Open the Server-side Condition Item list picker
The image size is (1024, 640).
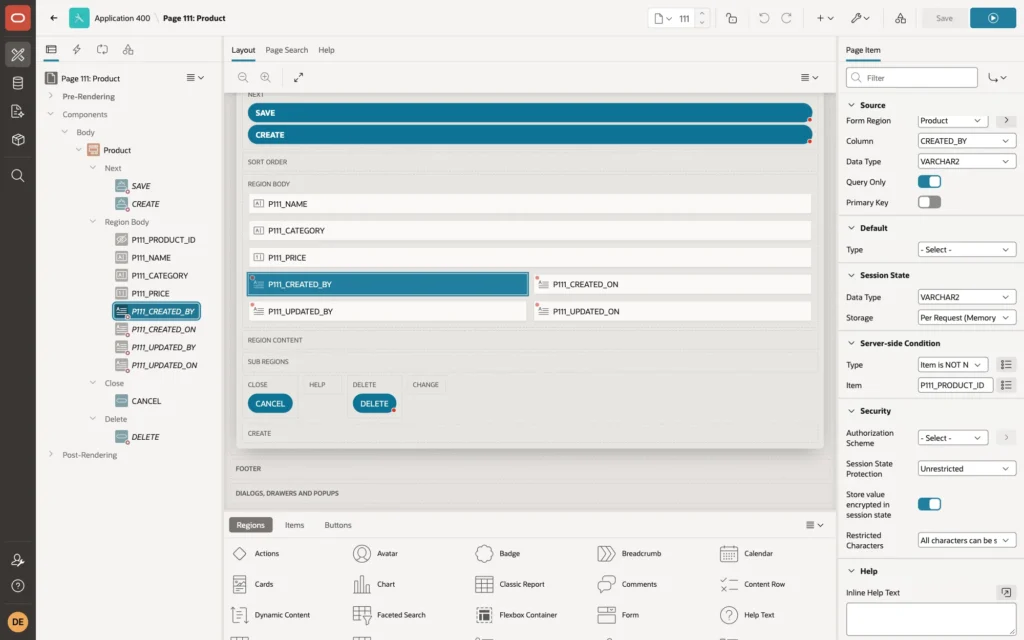pos(1006,385)
